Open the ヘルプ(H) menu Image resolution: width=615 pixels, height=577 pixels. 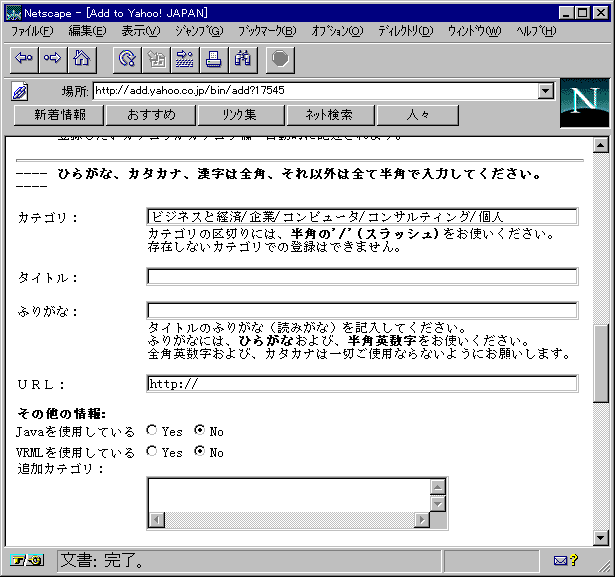coord(536,31)
